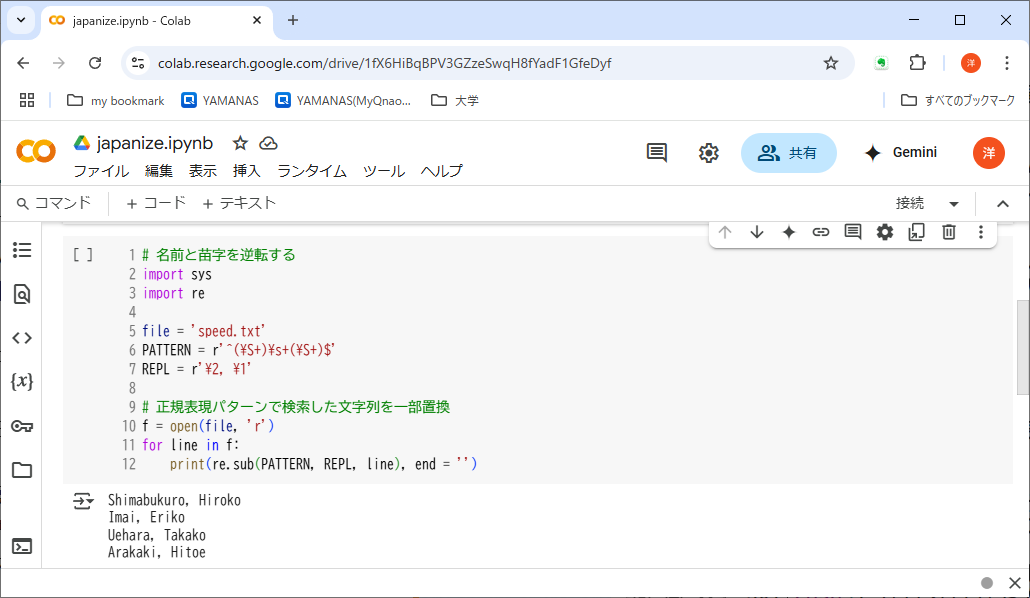Screen dimensions: 1030x598
Task: Click the Colab CO logo
Action: [x=36, y=152]
